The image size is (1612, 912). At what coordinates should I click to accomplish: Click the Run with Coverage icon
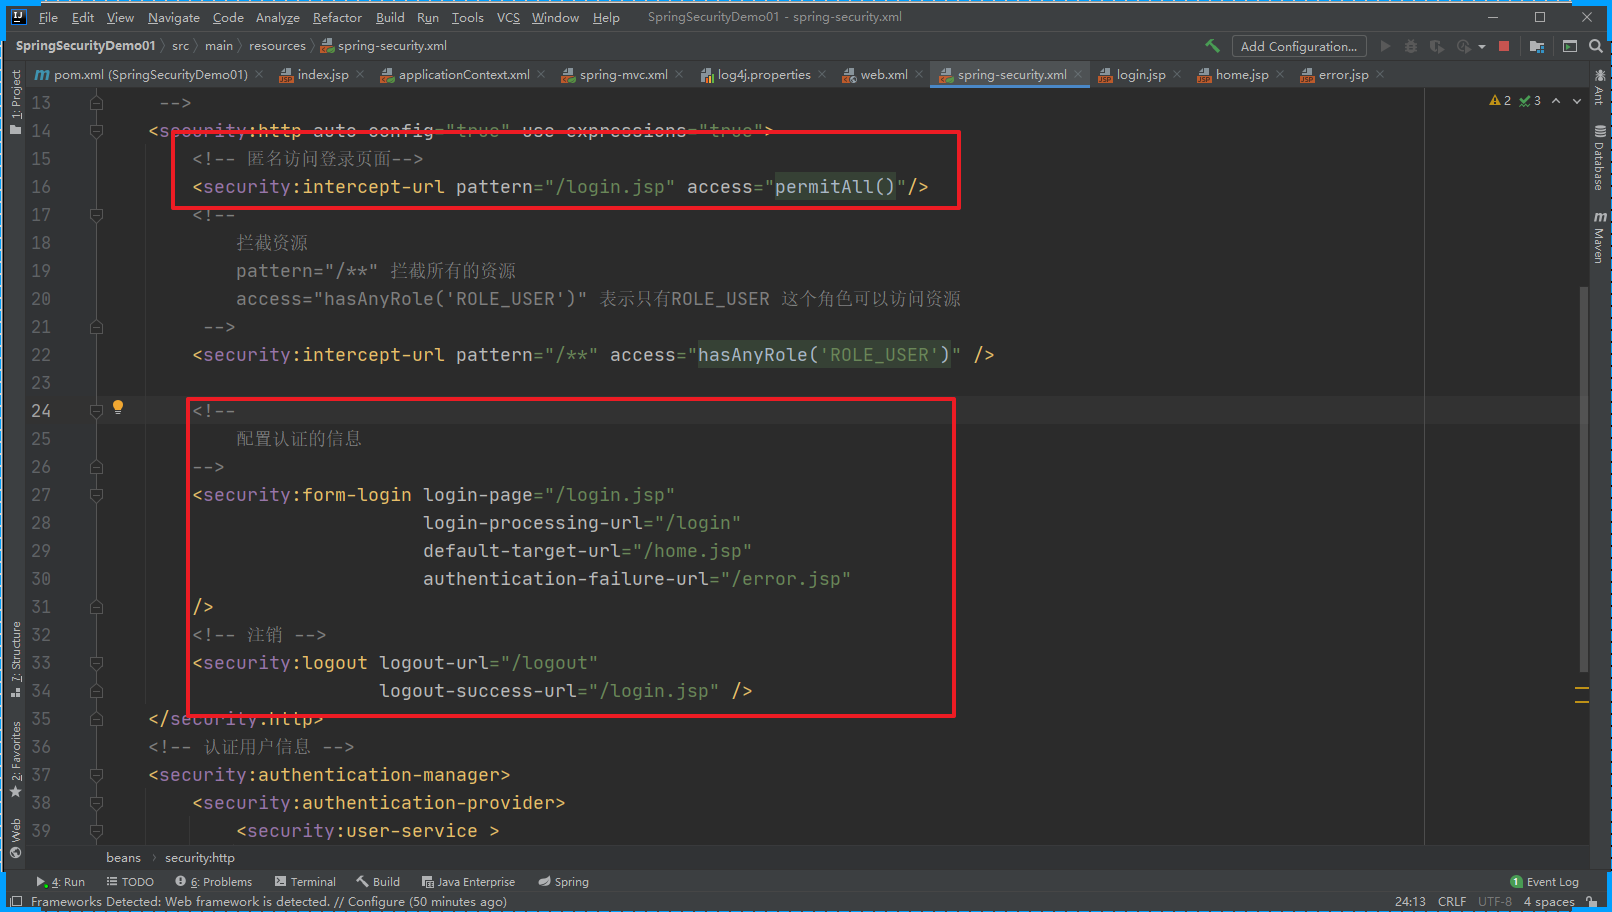point(1437,46)
